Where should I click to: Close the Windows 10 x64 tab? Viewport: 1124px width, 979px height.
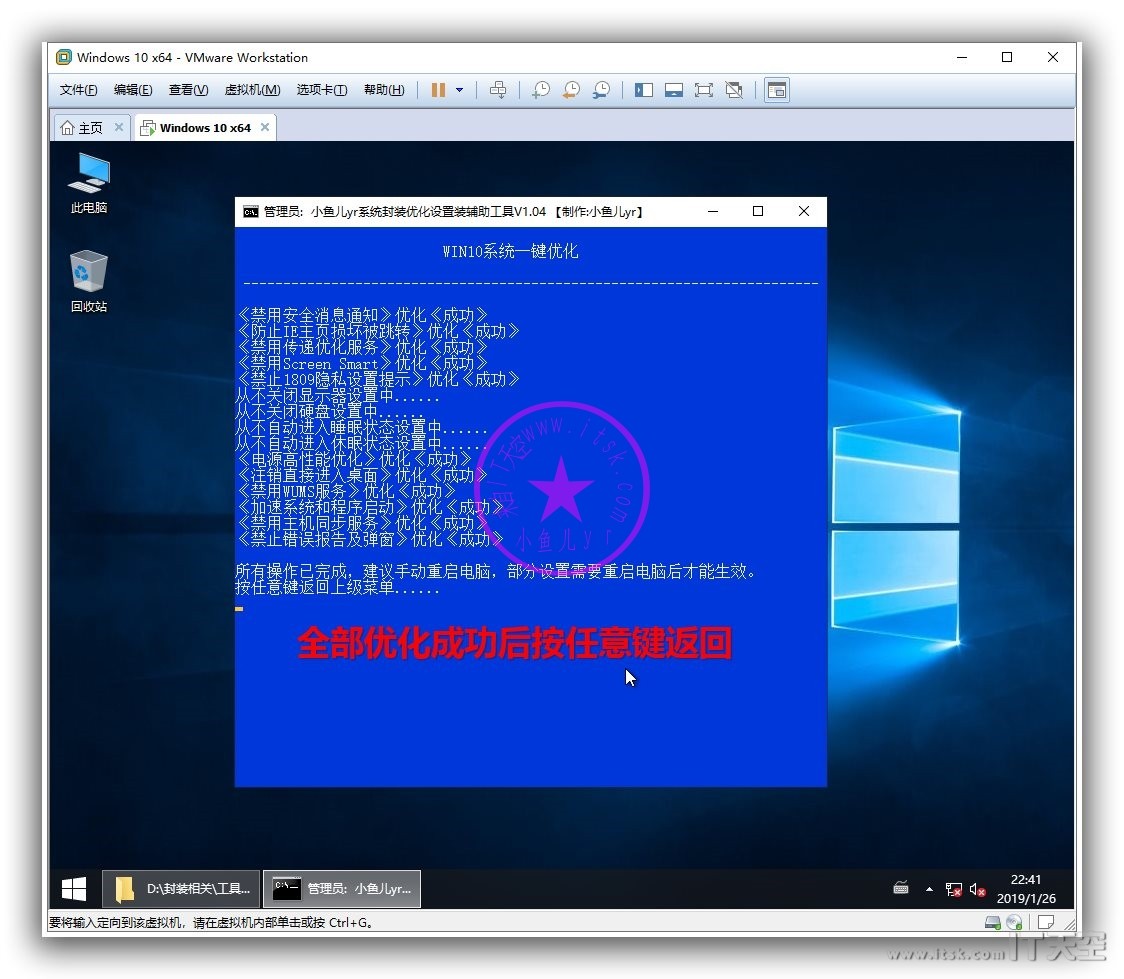(x=265, y=127)
